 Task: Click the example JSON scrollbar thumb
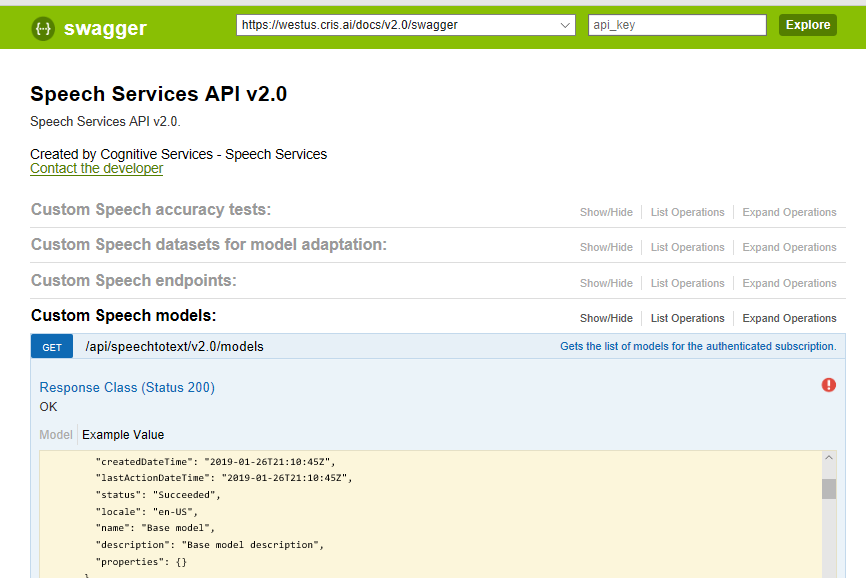tap(828, 488)
